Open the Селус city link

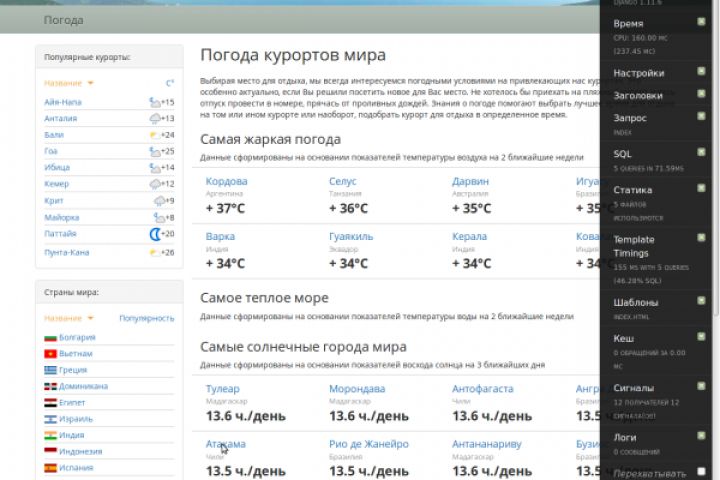343,181
